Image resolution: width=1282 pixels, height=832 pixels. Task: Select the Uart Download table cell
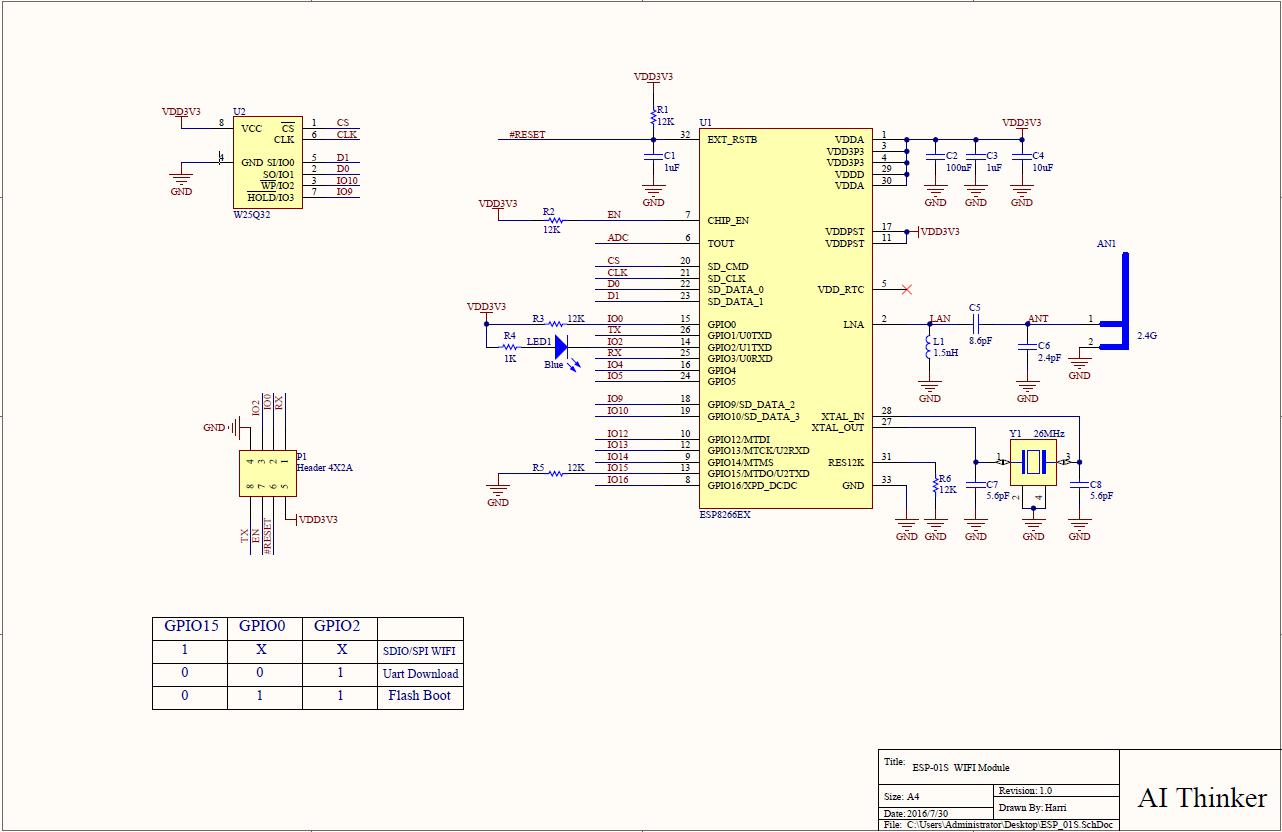pos(421,674)
